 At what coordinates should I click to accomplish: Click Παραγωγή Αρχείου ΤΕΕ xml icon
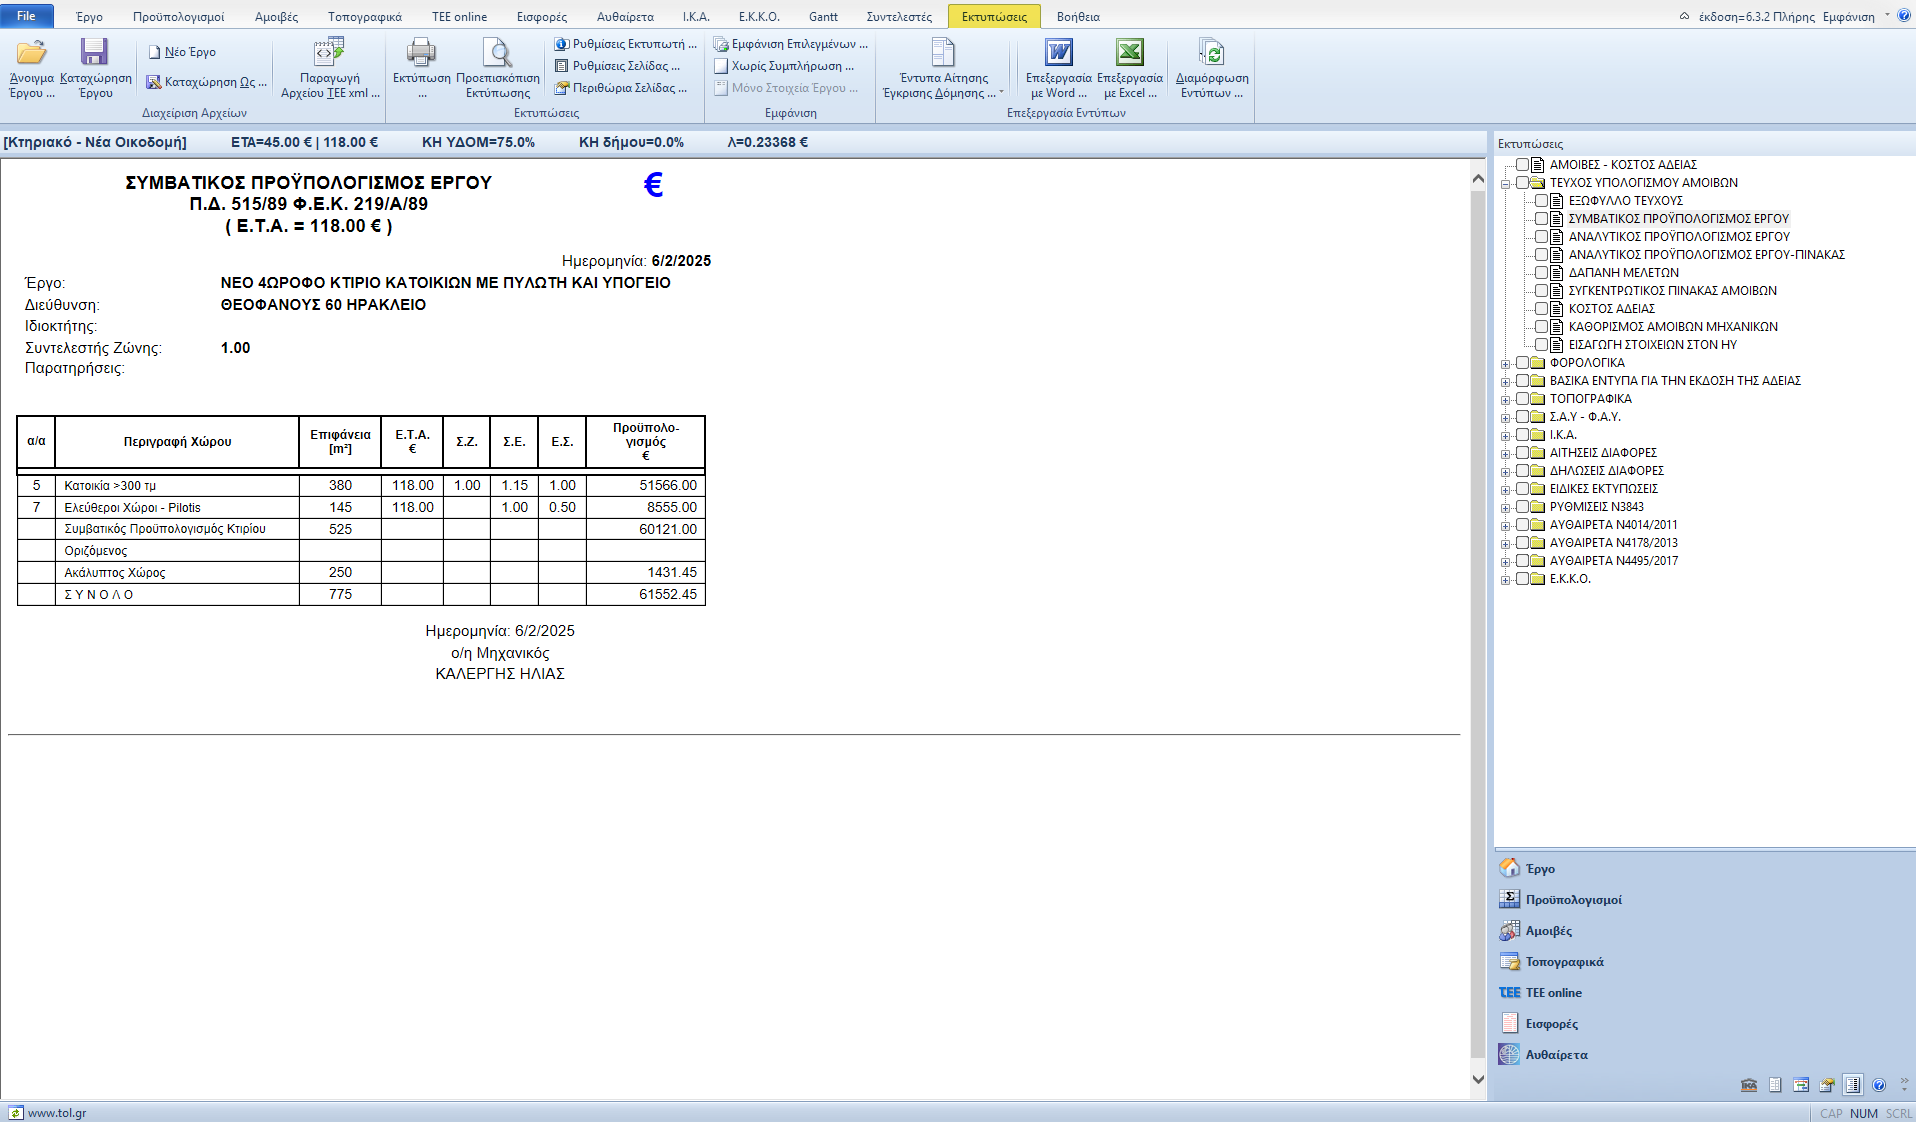329,53
